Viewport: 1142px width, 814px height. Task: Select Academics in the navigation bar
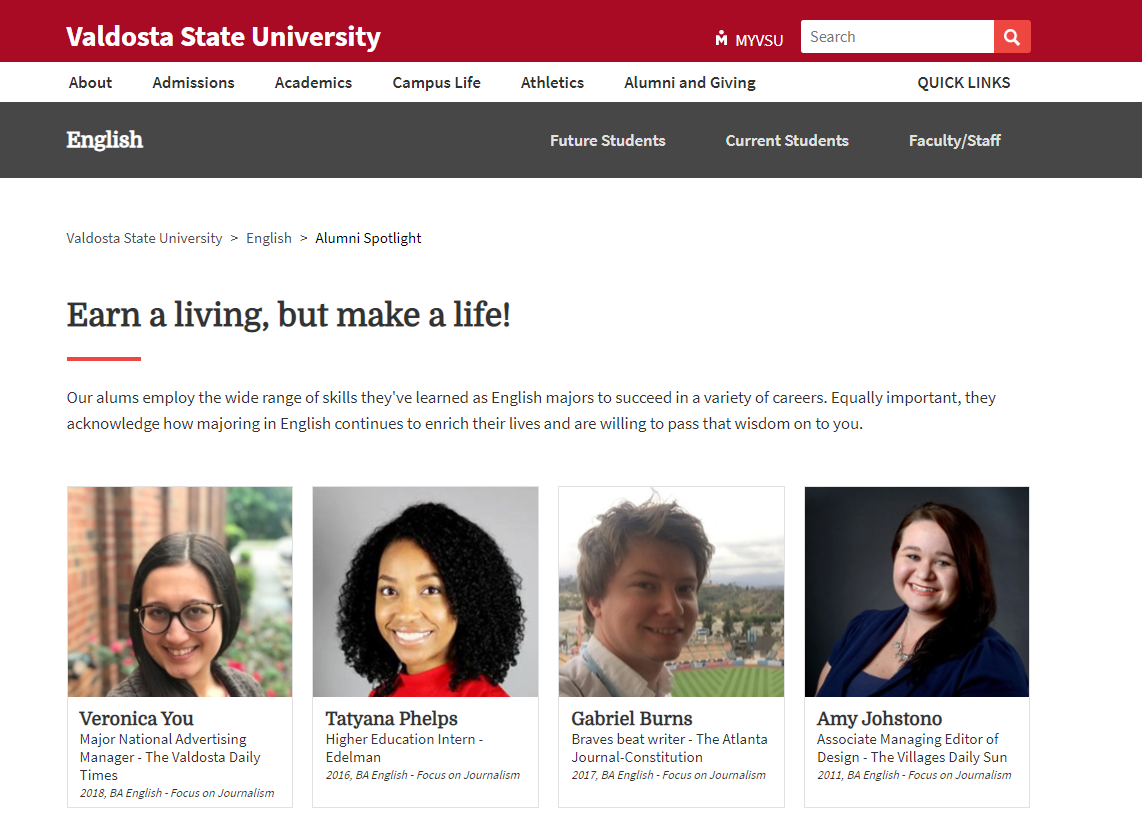point(313,83)
